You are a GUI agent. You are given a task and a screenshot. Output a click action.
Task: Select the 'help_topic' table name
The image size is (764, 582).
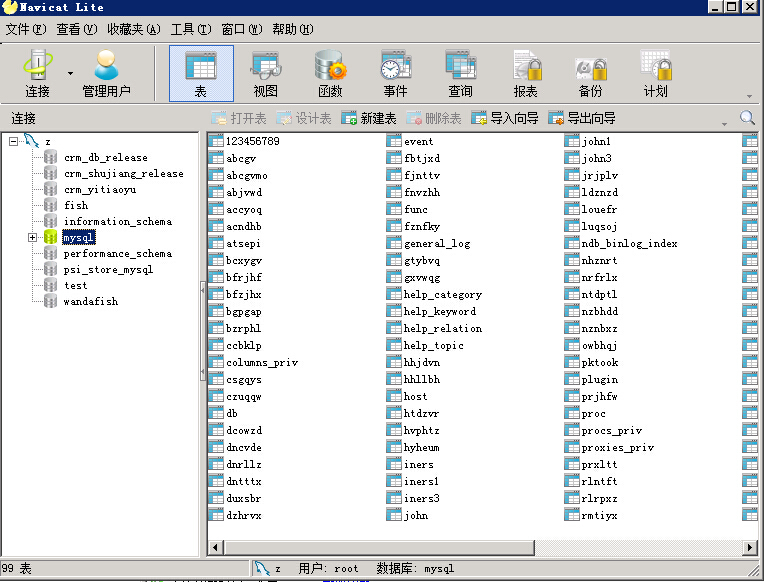pyautogui.click(x=434, y=345)
